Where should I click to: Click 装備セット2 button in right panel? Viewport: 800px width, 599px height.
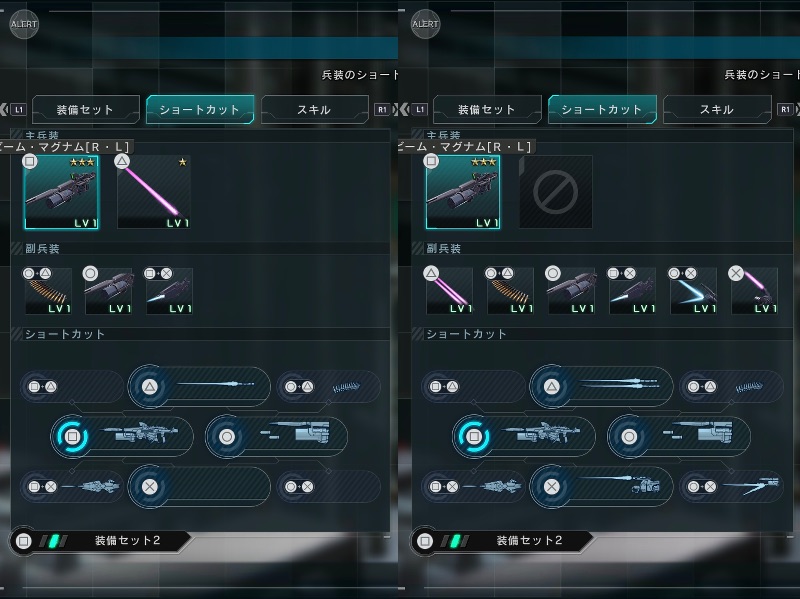503,540
